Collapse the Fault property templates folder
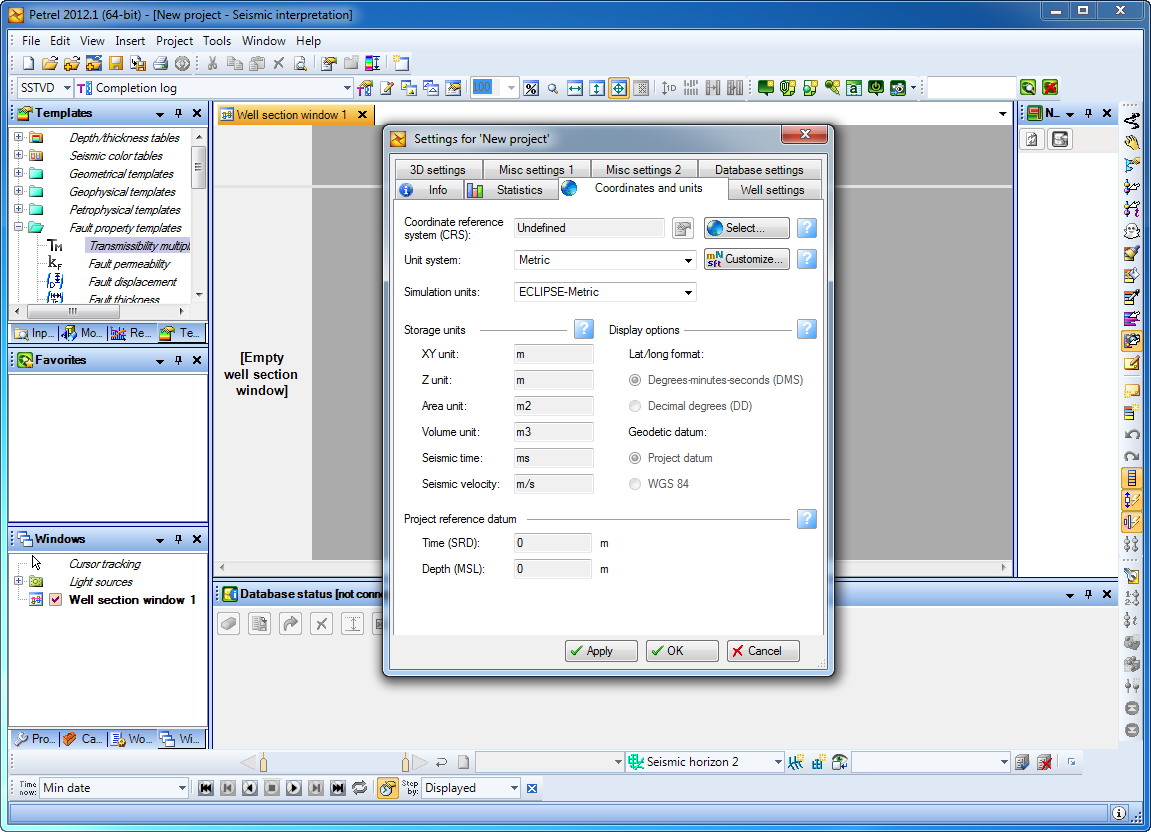The image size is (1151, 832). point(18,228)
